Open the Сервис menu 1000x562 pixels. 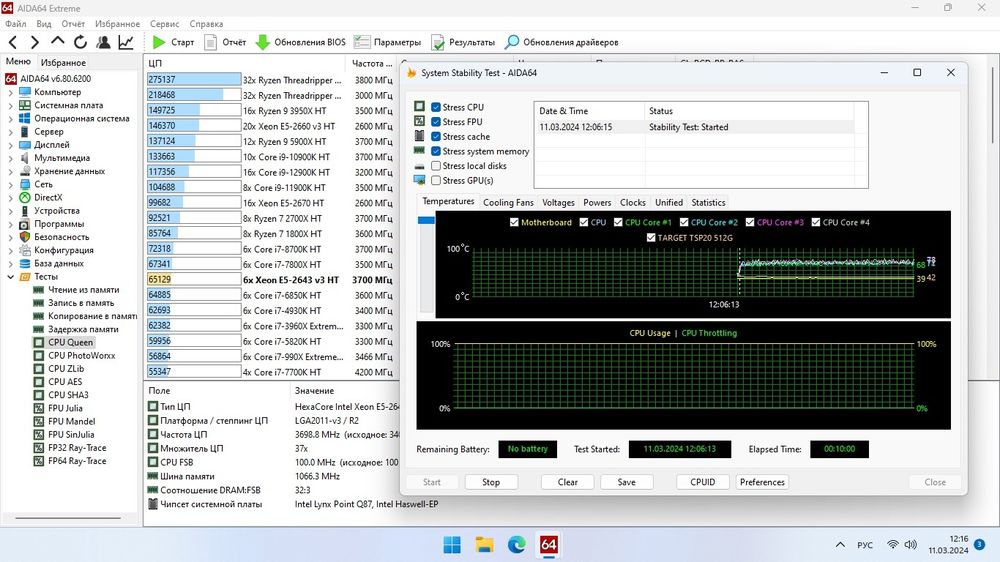coord(165,24)
